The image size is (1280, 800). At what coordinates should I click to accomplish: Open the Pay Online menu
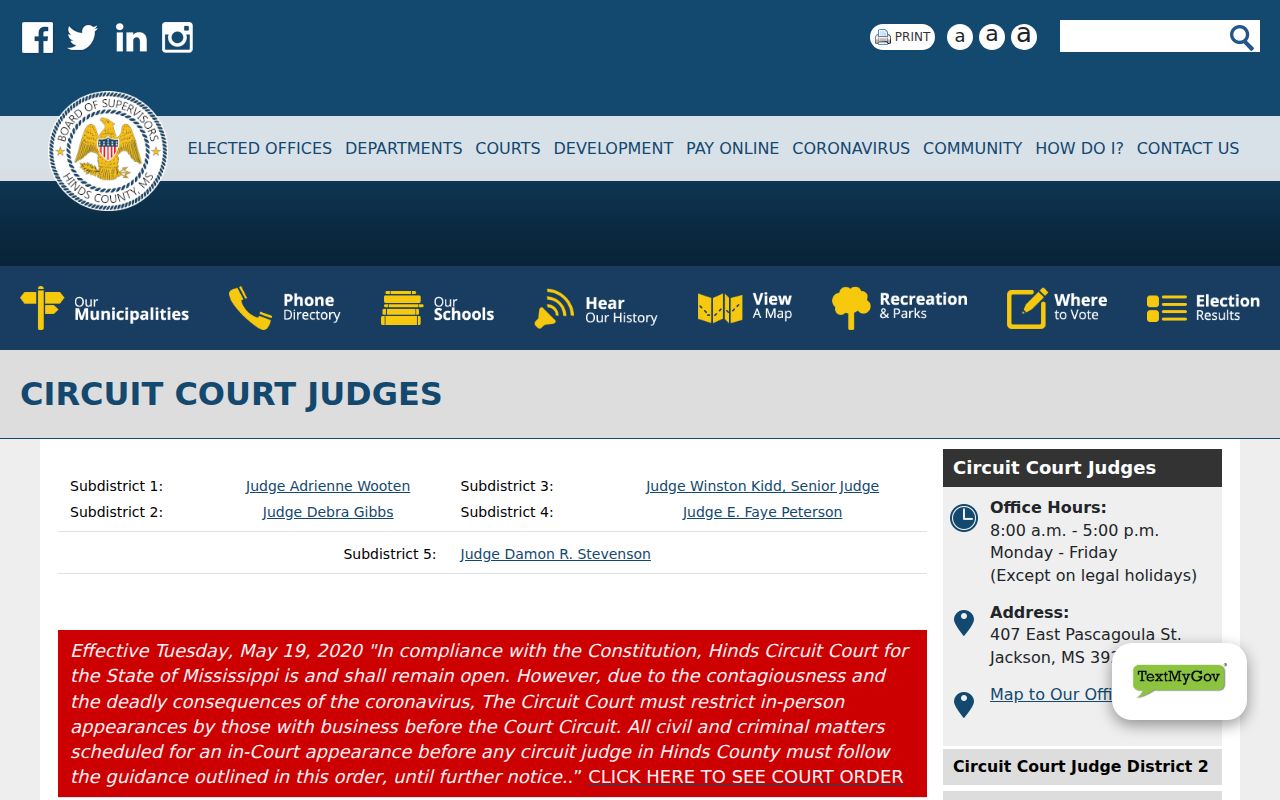[732, 148]
